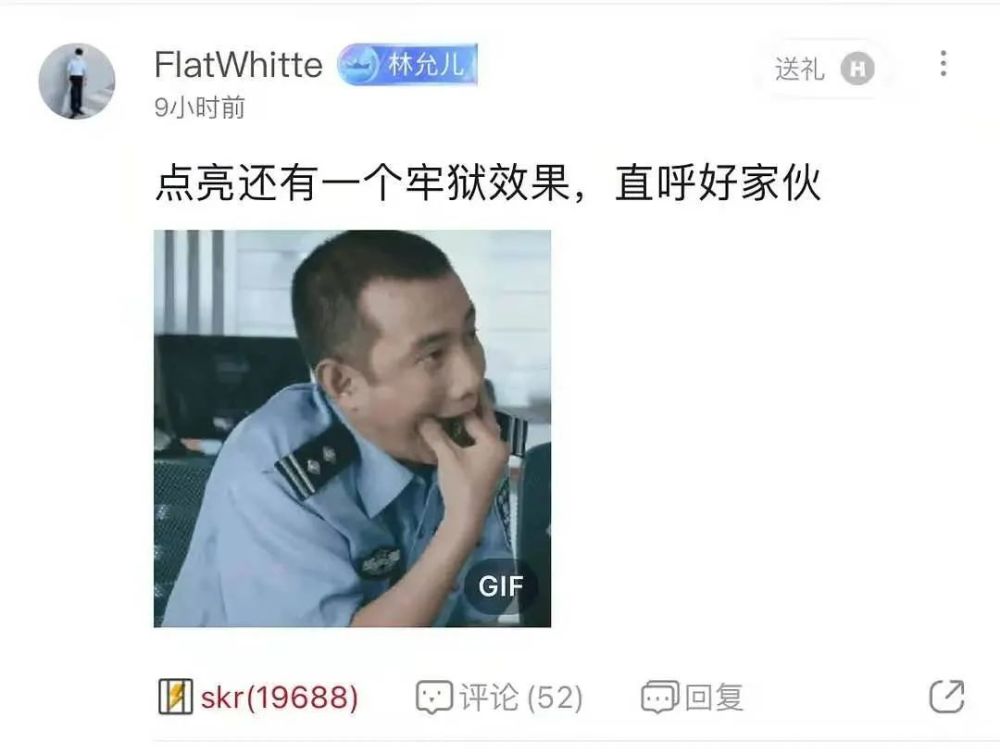Select 回复 to reply
The image size is (1000, 755).
(714, 698)
